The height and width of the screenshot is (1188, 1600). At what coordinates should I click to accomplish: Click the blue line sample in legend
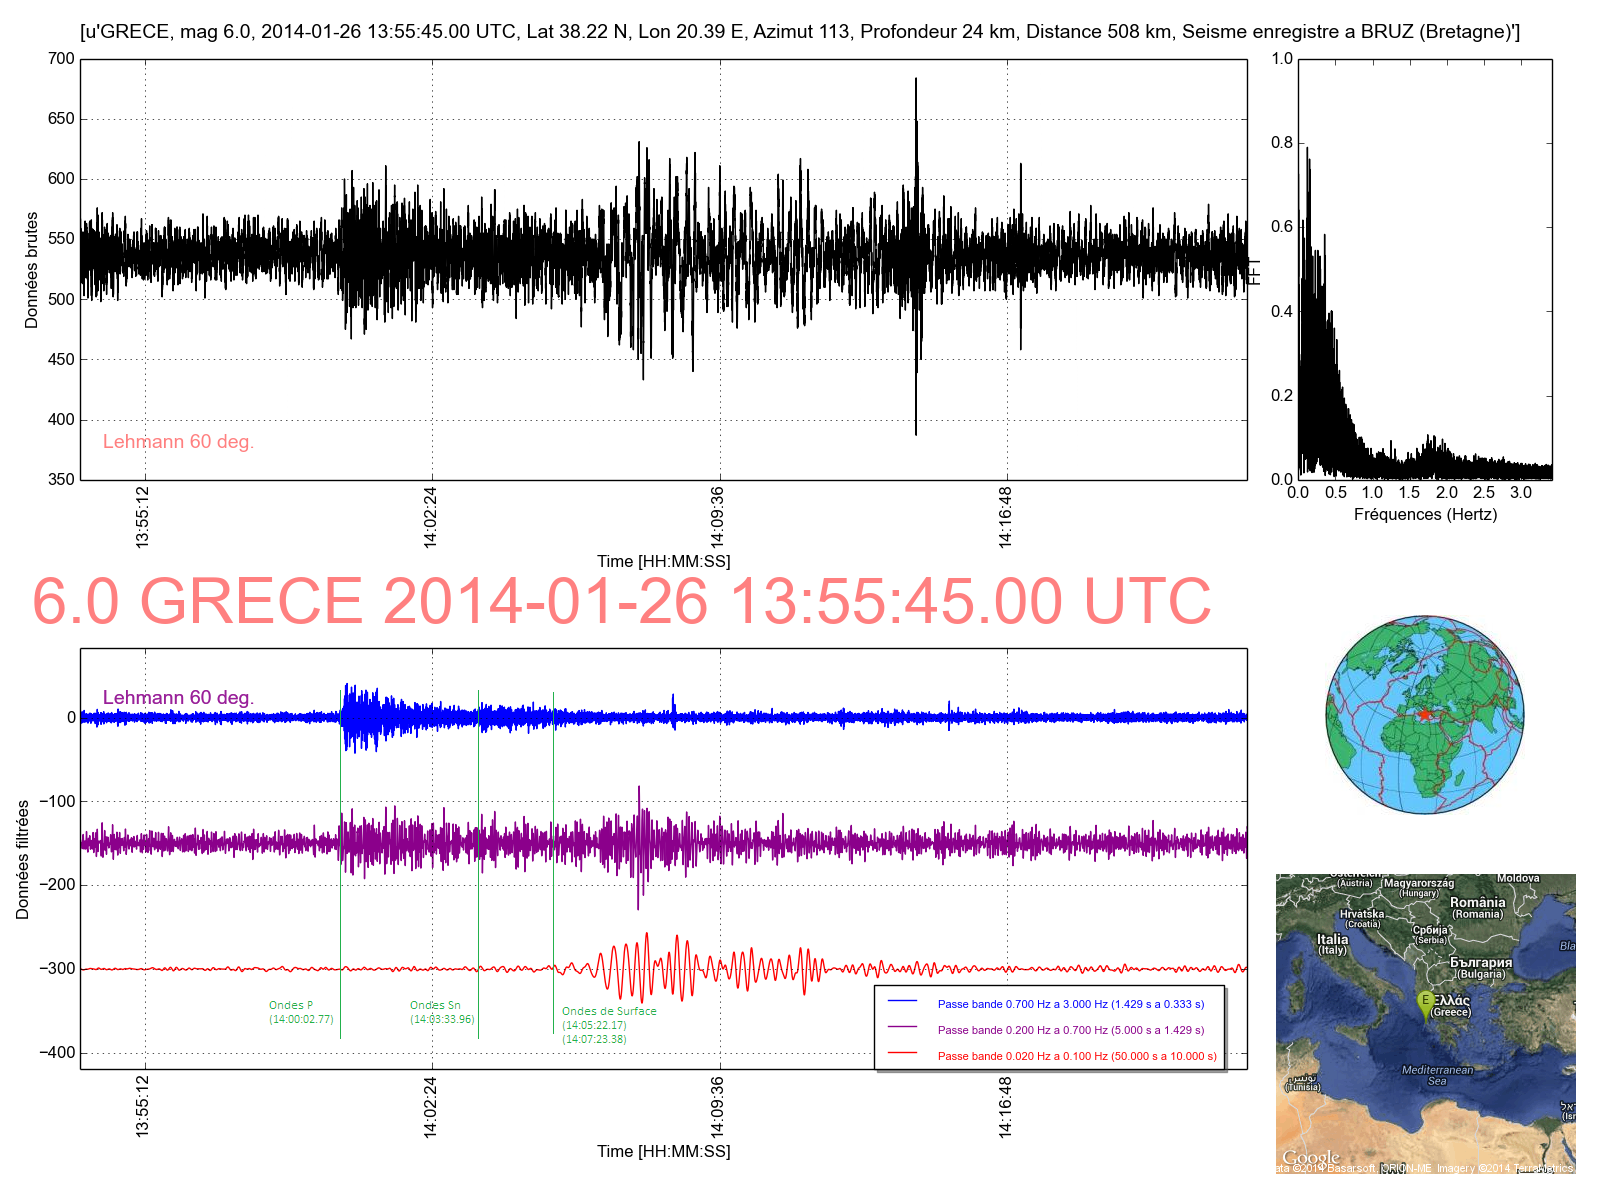902,1001
